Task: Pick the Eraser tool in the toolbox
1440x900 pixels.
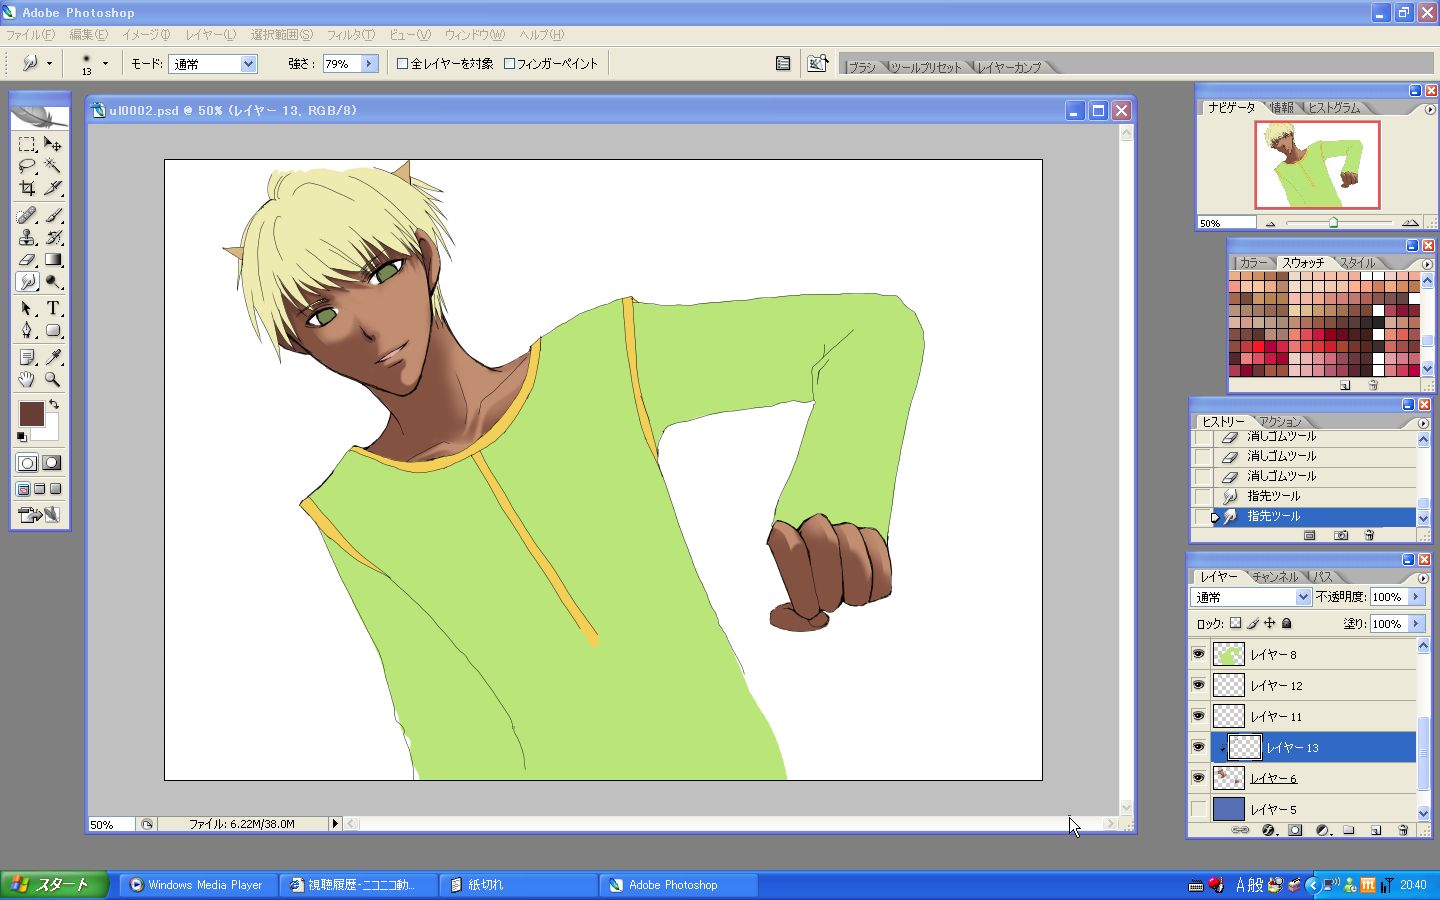Action: tap(27, 260)
